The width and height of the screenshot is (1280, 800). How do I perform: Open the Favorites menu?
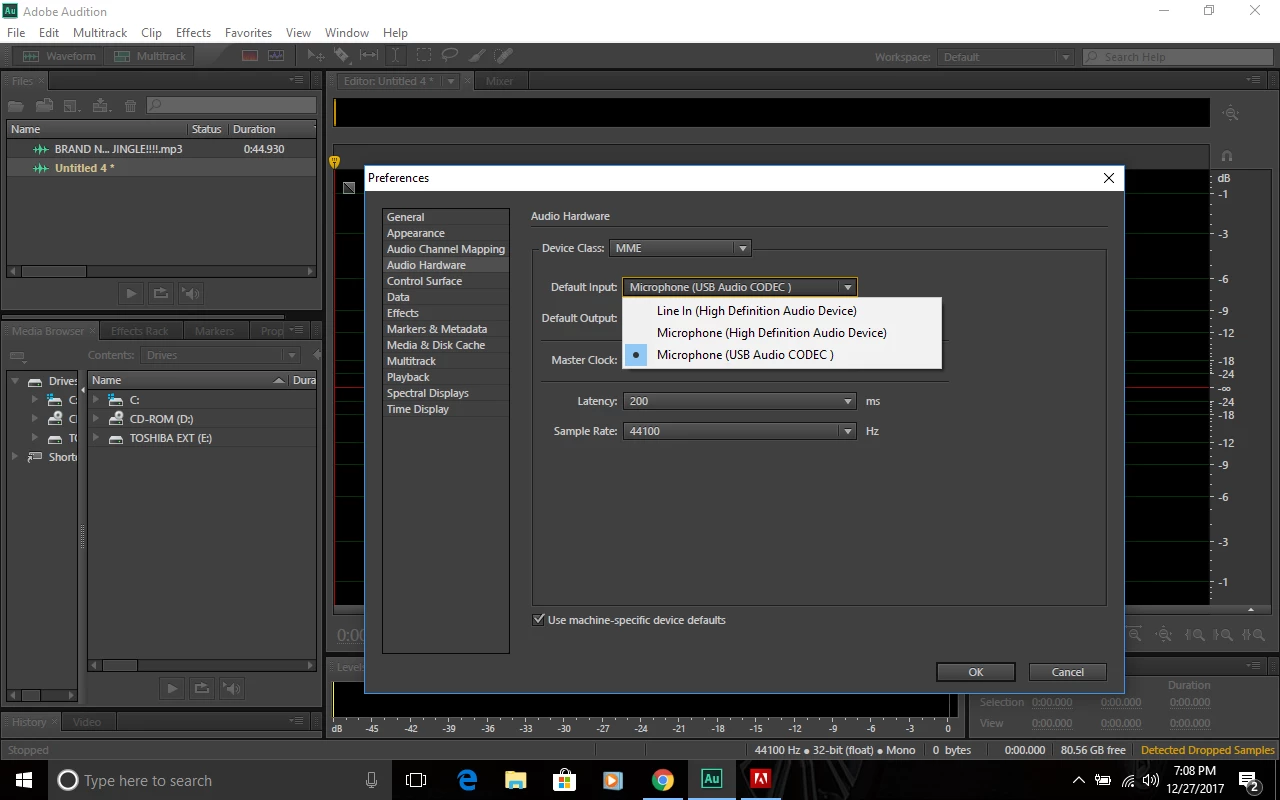pos(248,33)
